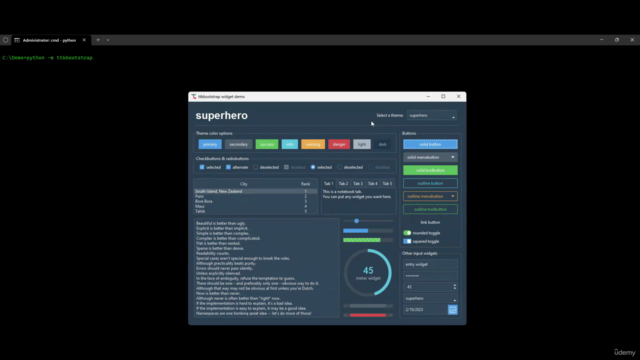Viewport: 640px width, 360px height.
Task: Click the outline button
Action: (430, 183)
